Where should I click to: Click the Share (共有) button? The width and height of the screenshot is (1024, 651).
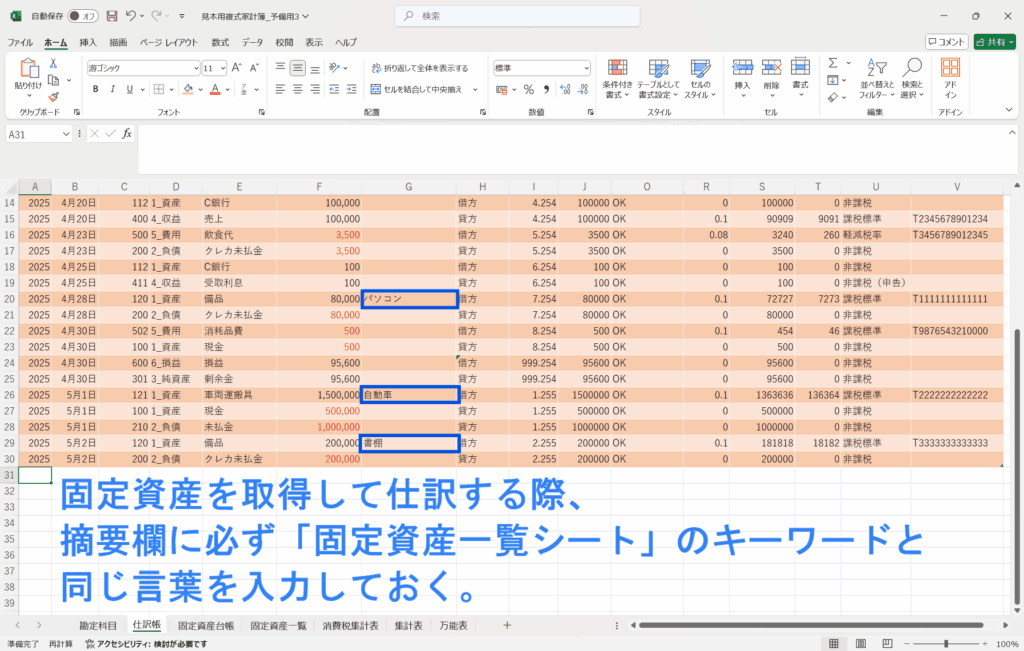pos(995,42)
